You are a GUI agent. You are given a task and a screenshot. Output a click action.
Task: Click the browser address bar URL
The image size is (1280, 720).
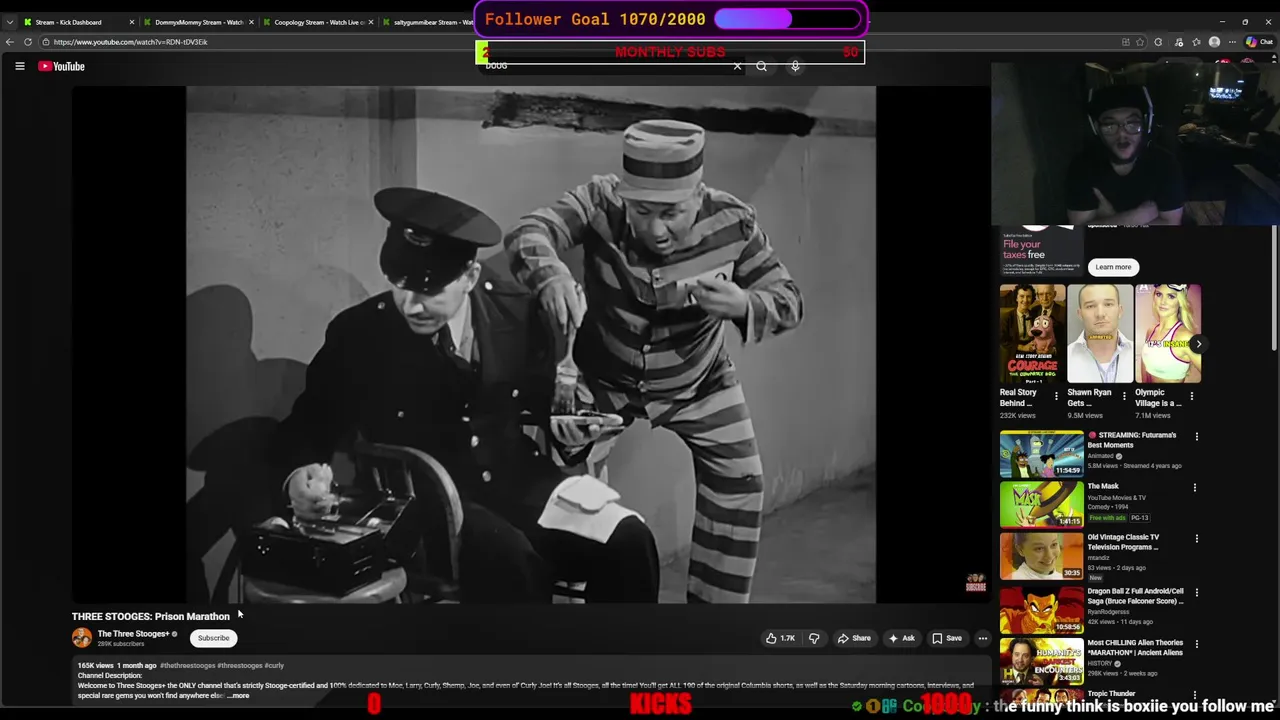tap(130, 42)
